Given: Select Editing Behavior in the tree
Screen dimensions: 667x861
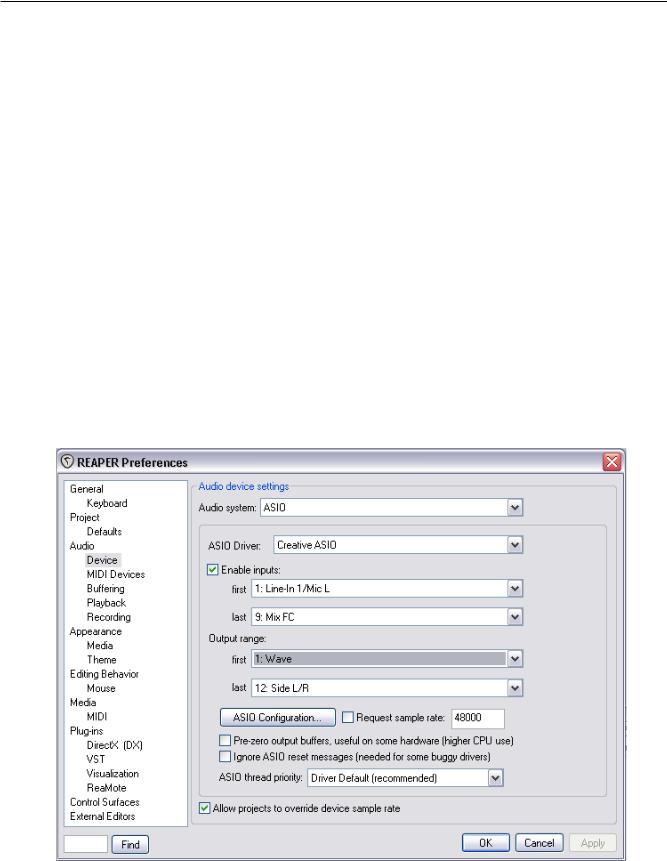Looking at the screenshot, I should (104, 674).
